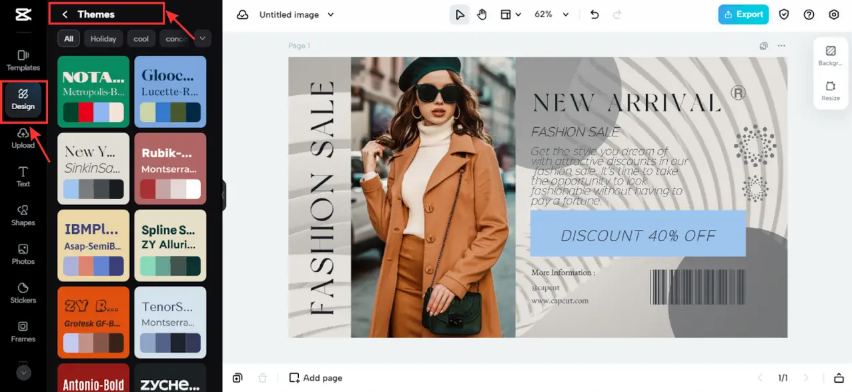Select the pointer selection tool
The width and height of the screenshot is (852, 392).
pos(460,15)
